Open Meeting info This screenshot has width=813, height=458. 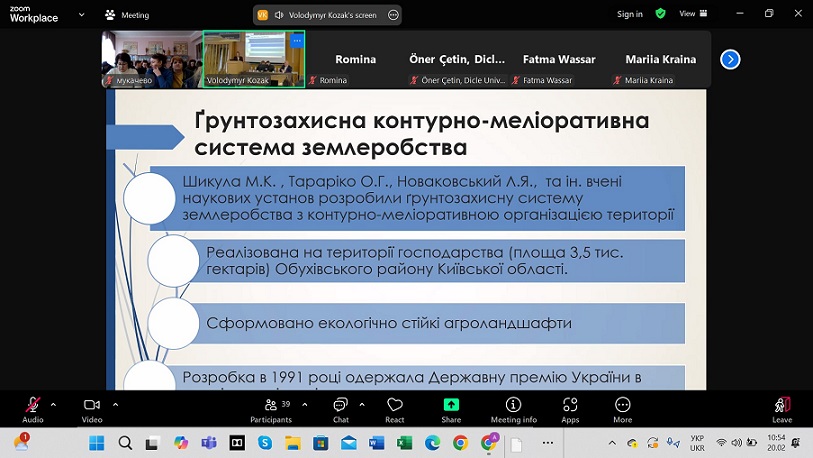pos(513,409)
